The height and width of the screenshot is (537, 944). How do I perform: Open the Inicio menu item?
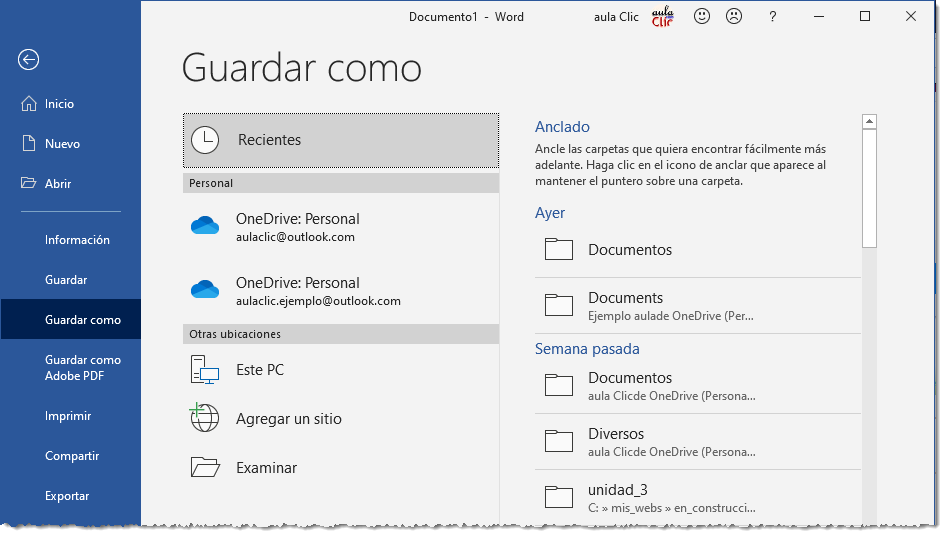59,104
